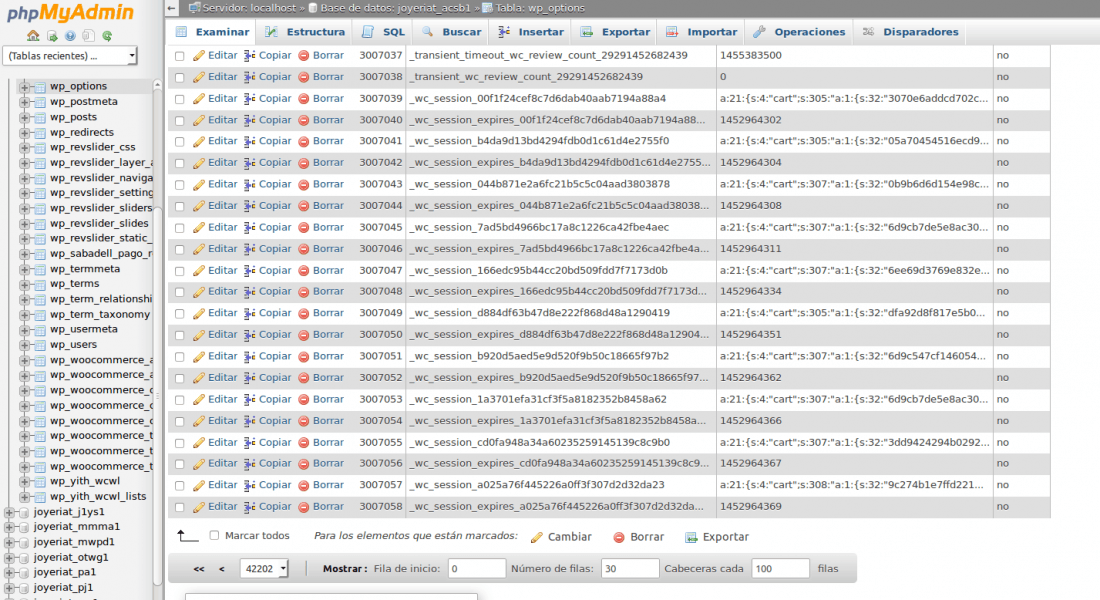Click server icon in breadcrumb

[x=194, y=8]
